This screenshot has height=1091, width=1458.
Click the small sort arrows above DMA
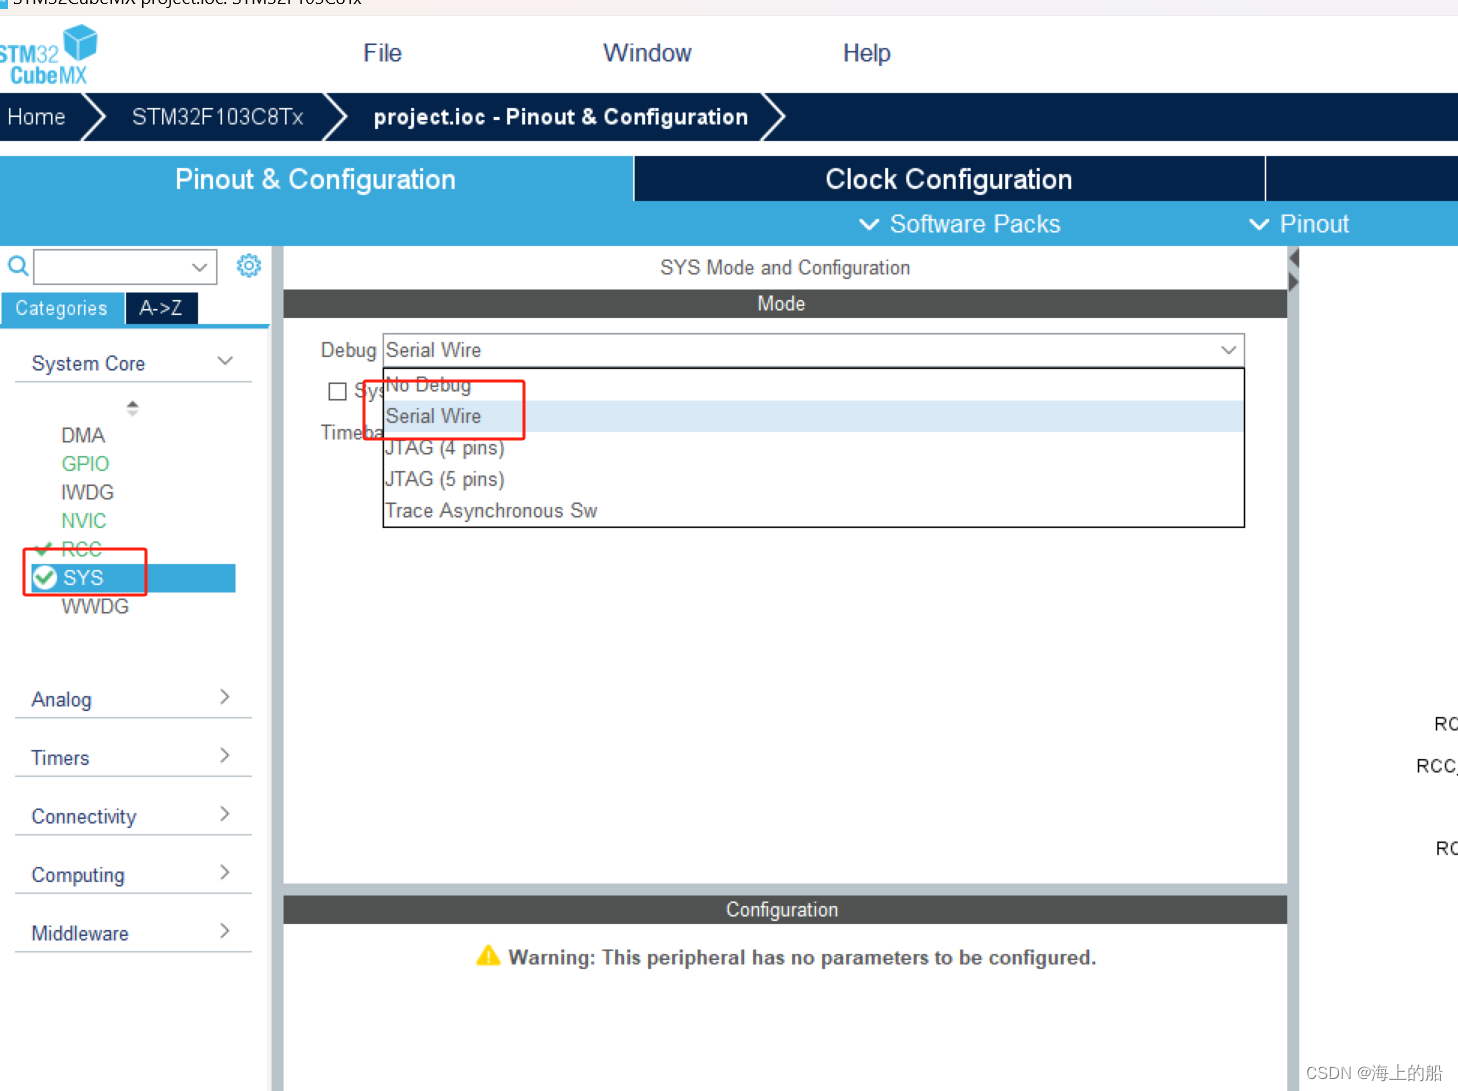132,408
